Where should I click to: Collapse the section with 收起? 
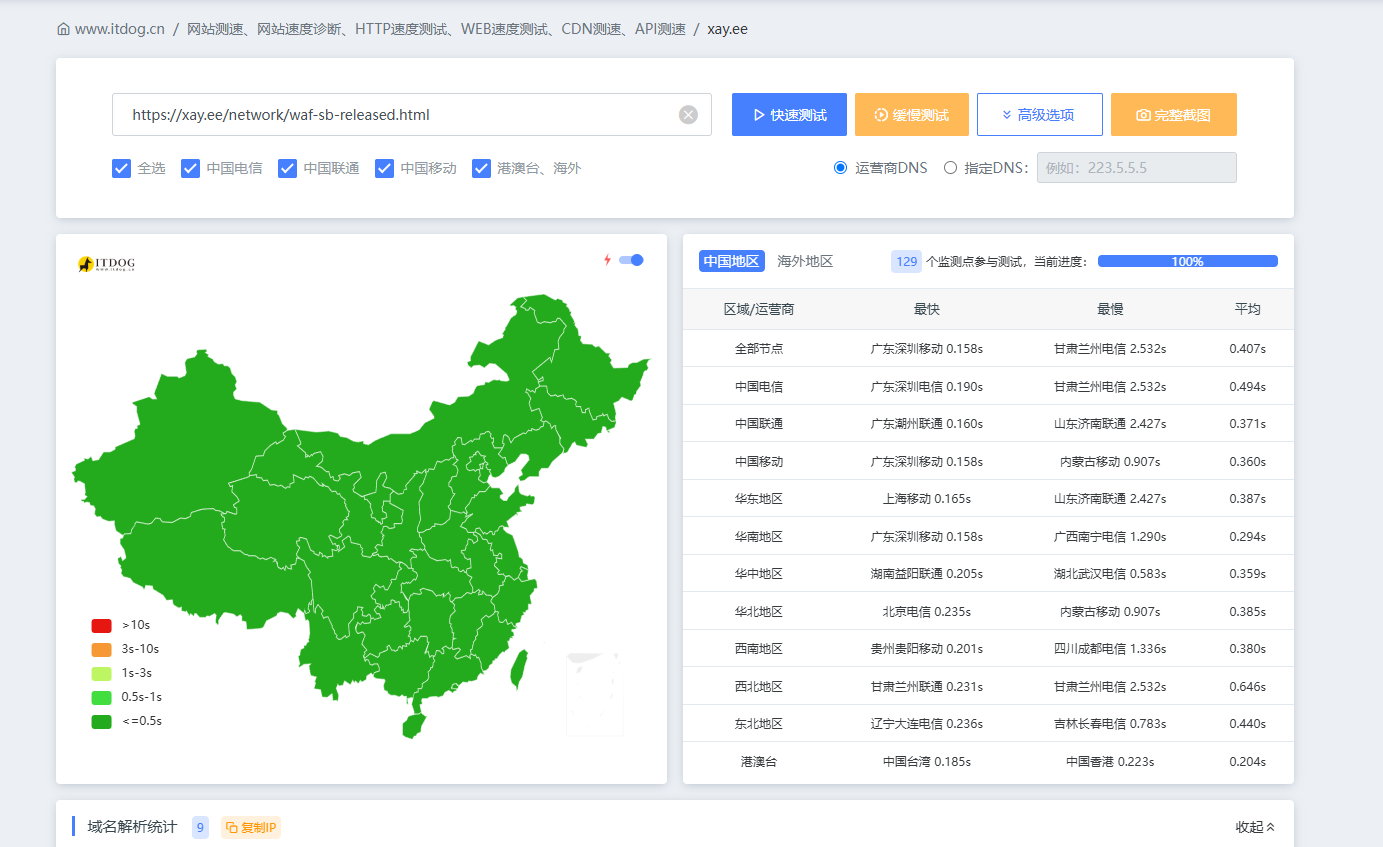1255,827
